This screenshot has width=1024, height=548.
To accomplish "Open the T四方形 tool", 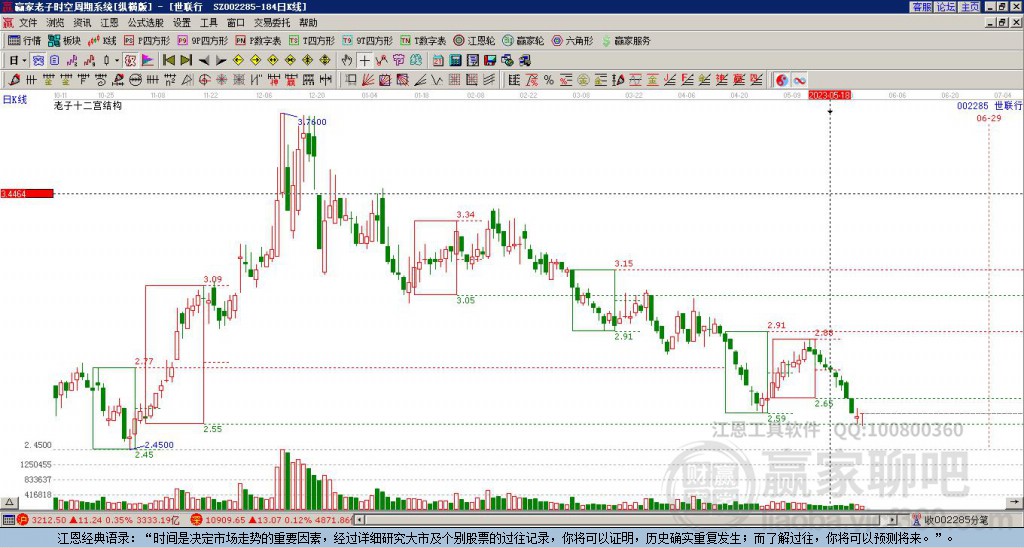I will tap(312, 40).
